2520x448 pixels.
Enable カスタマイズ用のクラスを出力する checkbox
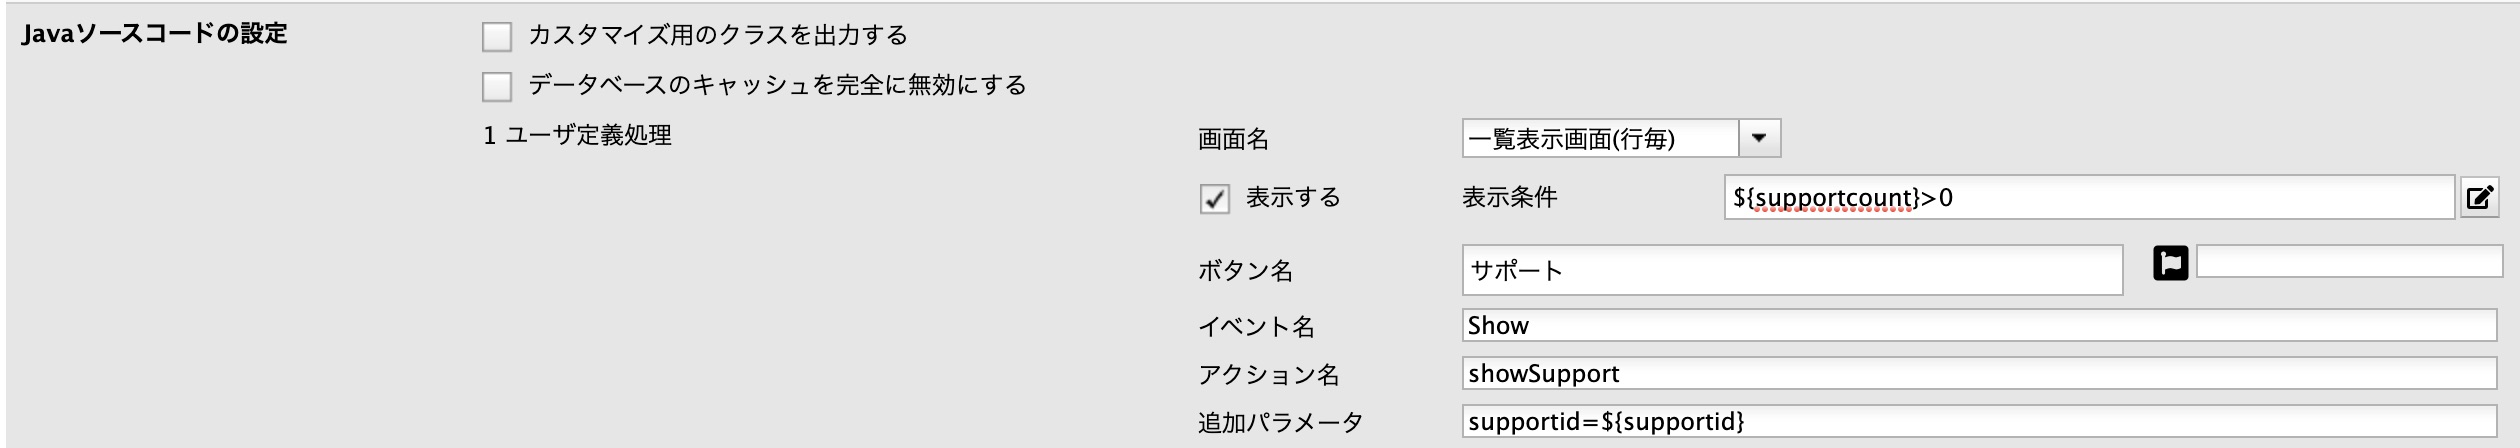[497, 37]
